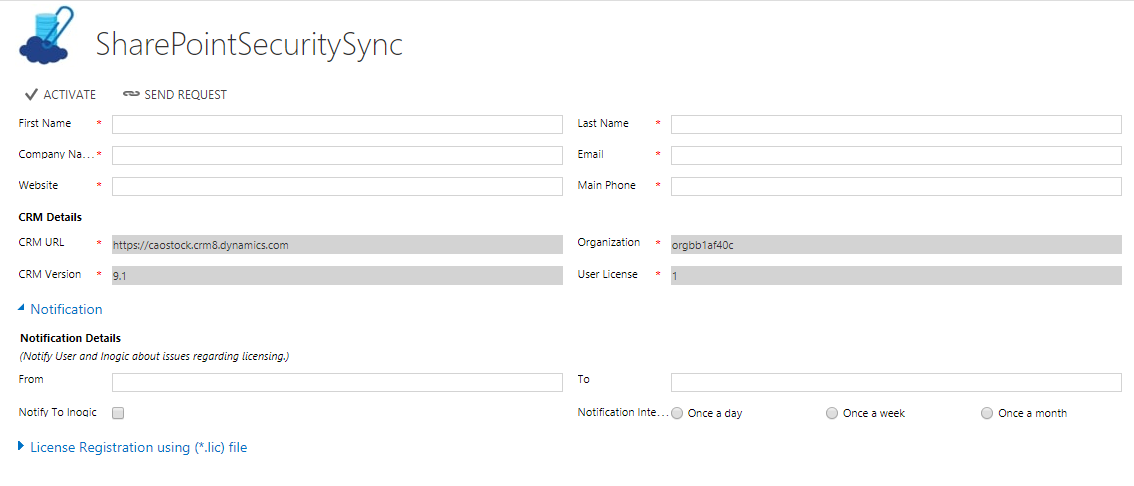Select the Once a month radio button

click(986, 413)
